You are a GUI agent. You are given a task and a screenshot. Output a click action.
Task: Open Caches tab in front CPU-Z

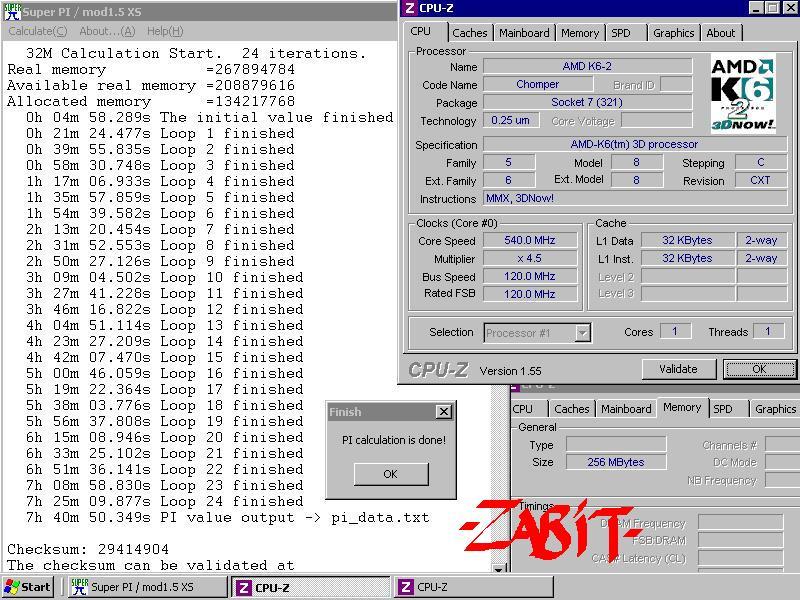(470, 33)
